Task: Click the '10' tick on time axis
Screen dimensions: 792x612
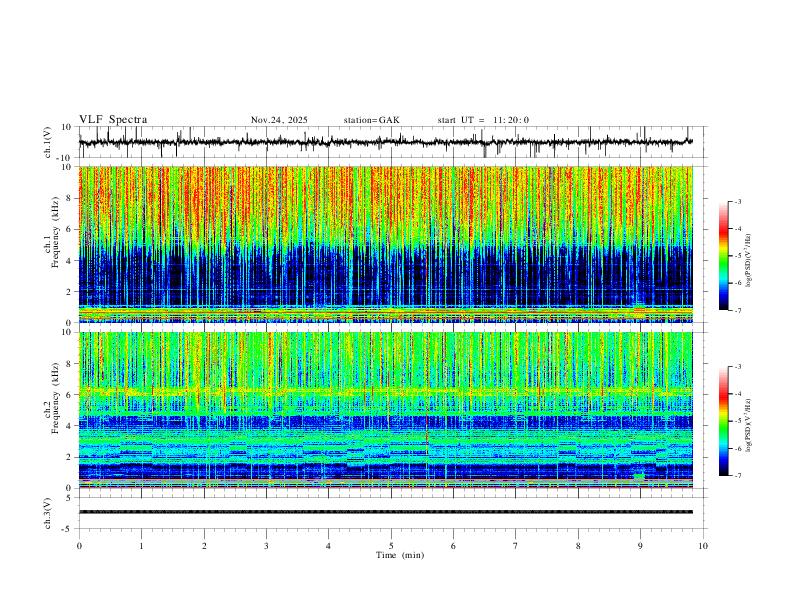Action: [x=703, y=546]
